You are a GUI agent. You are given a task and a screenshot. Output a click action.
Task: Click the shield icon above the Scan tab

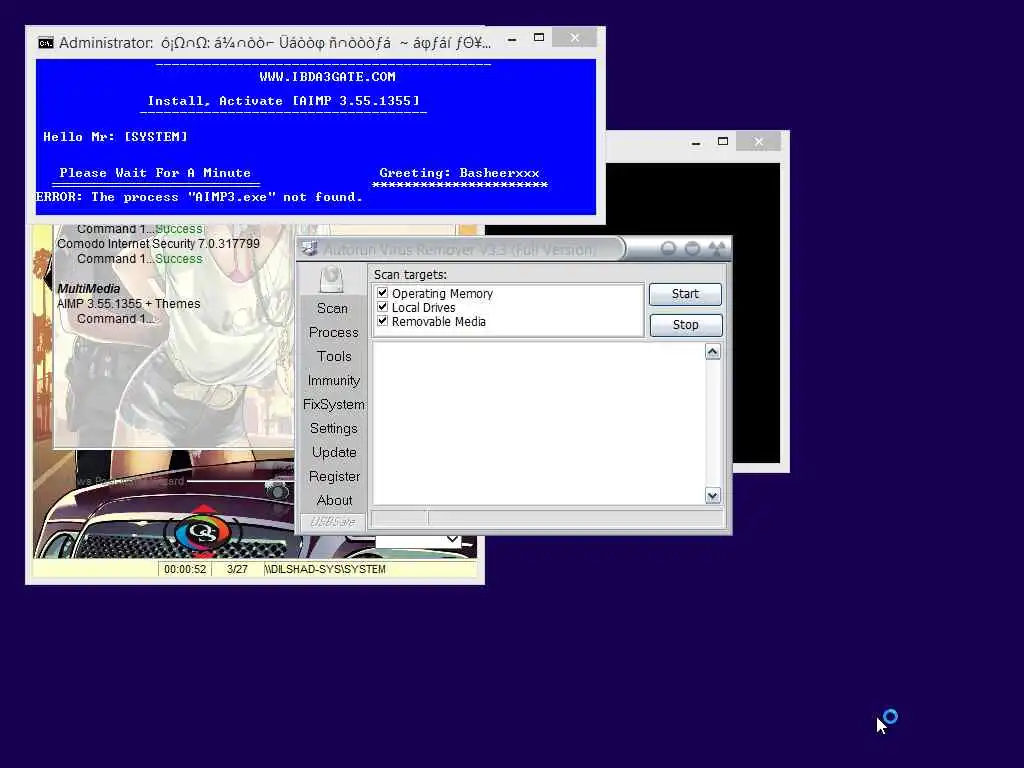(x=332, y=280)
